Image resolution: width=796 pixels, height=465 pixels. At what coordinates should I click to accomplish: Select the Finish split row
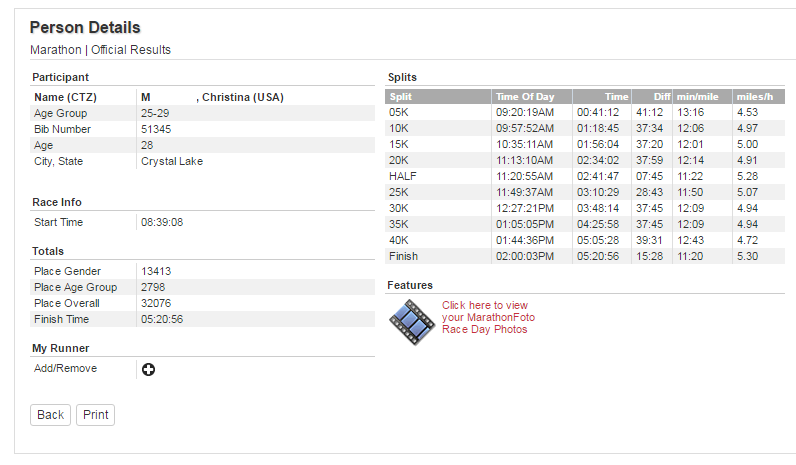tap(585, 256)
